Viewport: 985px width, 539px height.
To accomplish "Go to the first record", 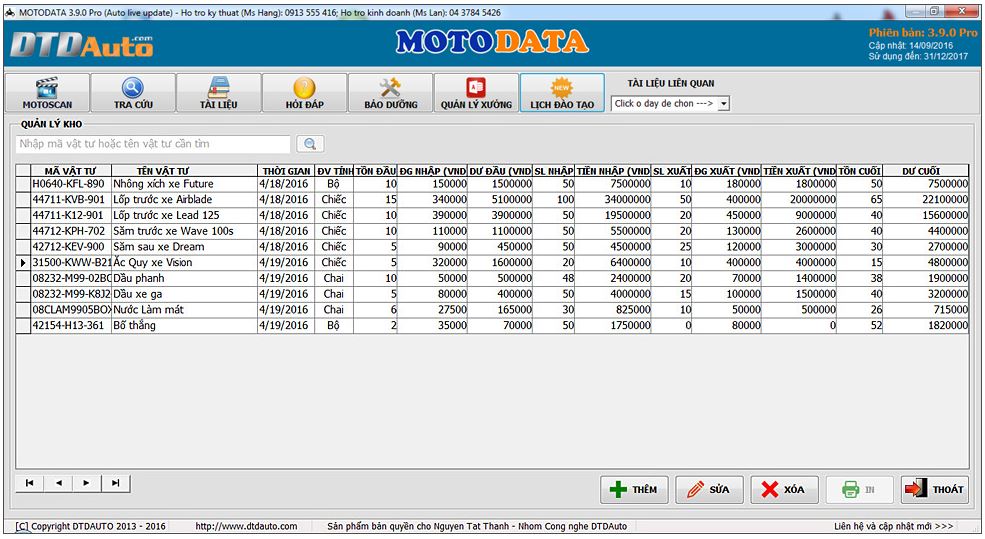I will 30,483.
